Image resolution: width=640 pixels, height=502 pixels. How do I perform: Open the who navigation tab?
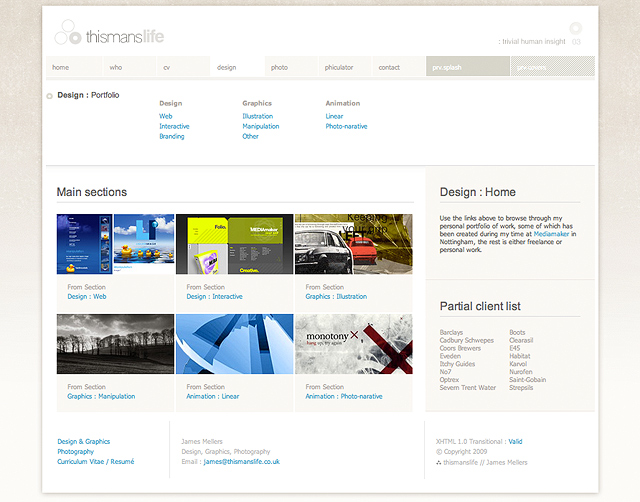pos(130,67)
